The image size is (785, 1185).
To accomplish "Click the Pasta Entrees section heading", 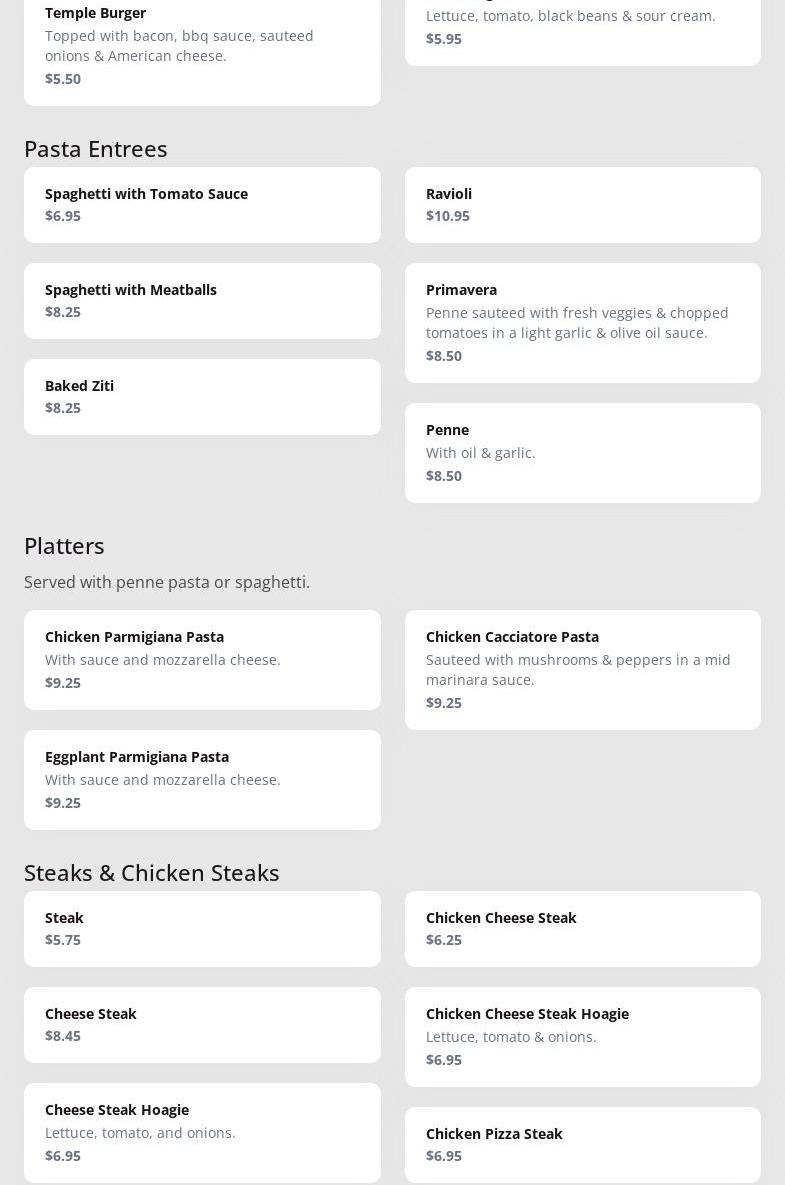I will pyautogui.click(x=96, y=148).
